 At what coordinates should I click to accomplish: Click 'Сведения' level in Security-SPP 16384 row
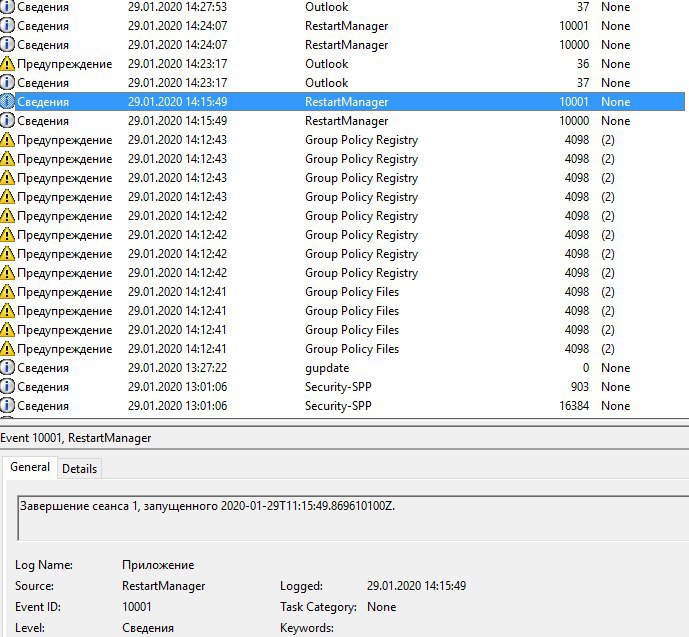43,406
